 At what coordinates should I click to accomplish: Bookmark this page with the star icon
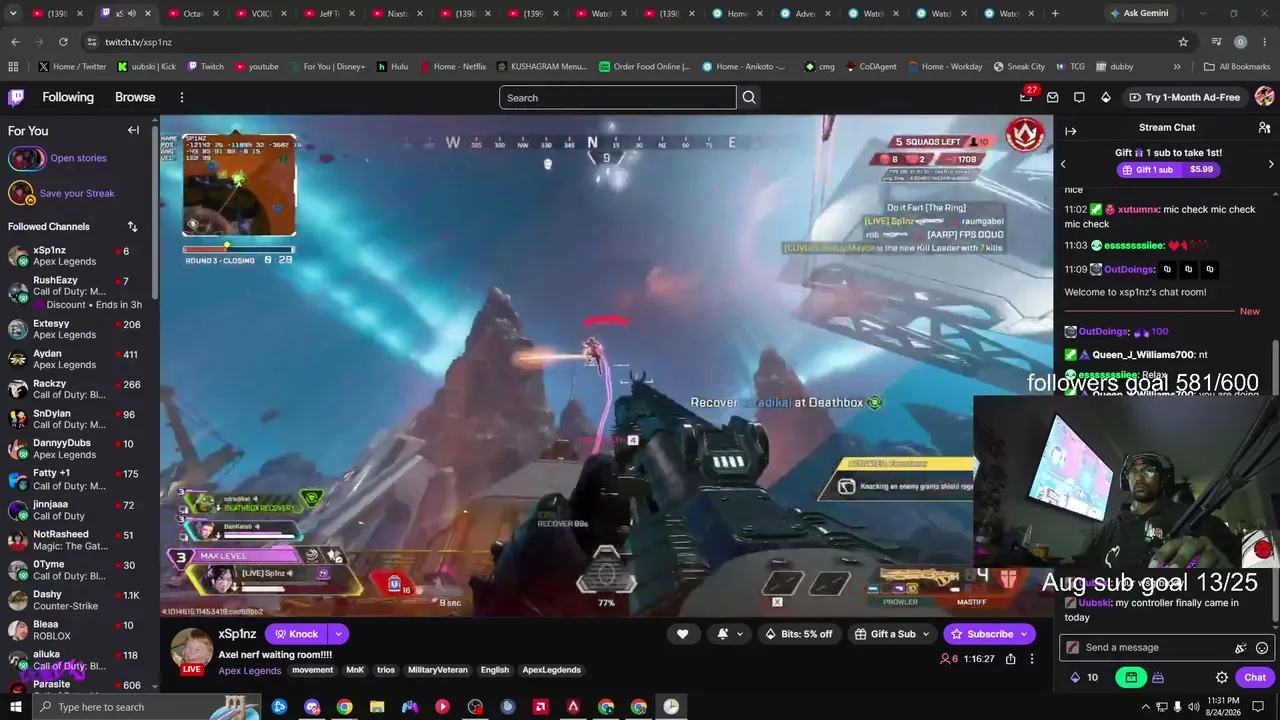[x=1183, y=42]
